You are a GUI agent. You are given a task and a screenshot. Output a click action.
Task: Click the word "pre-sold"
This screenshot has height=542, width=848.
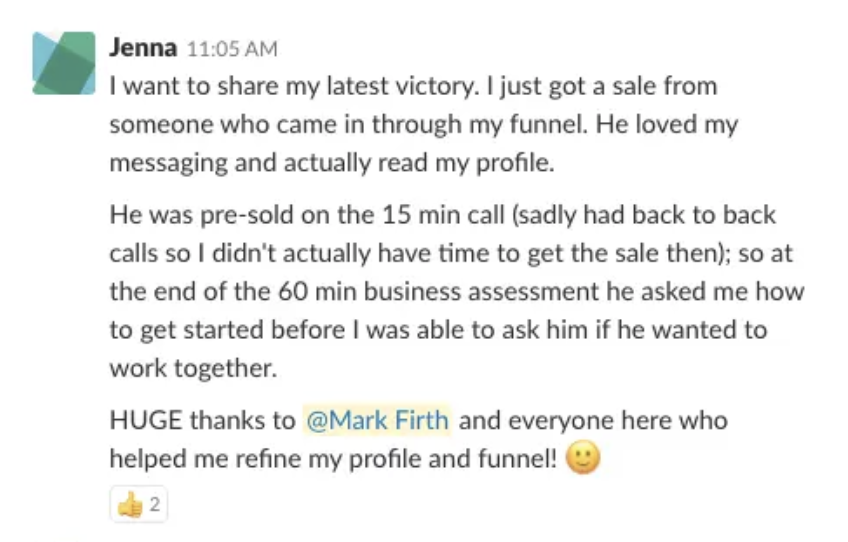point(247,216)
